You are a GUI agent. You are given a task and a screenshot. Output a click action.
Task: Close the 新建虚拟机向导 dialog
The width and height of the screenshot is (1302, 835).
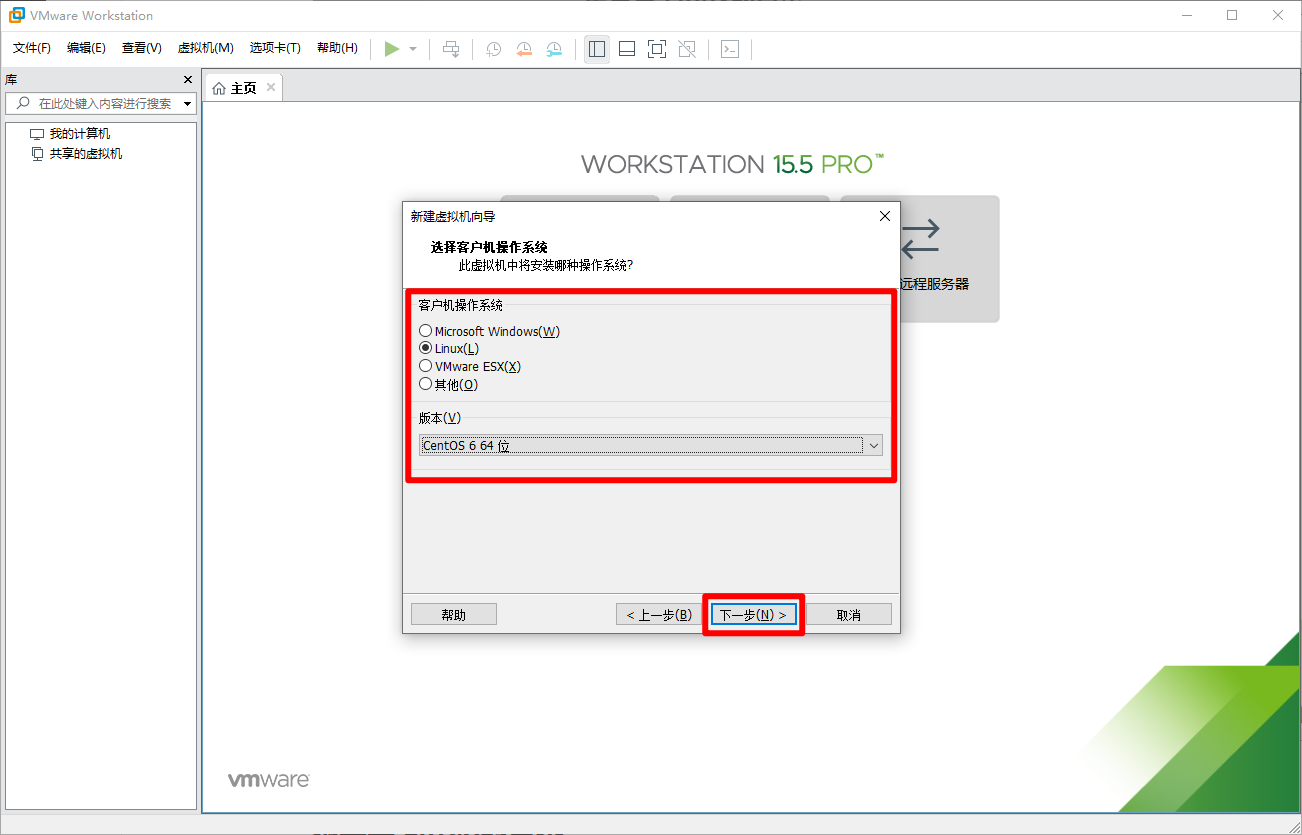click(884, 216)
